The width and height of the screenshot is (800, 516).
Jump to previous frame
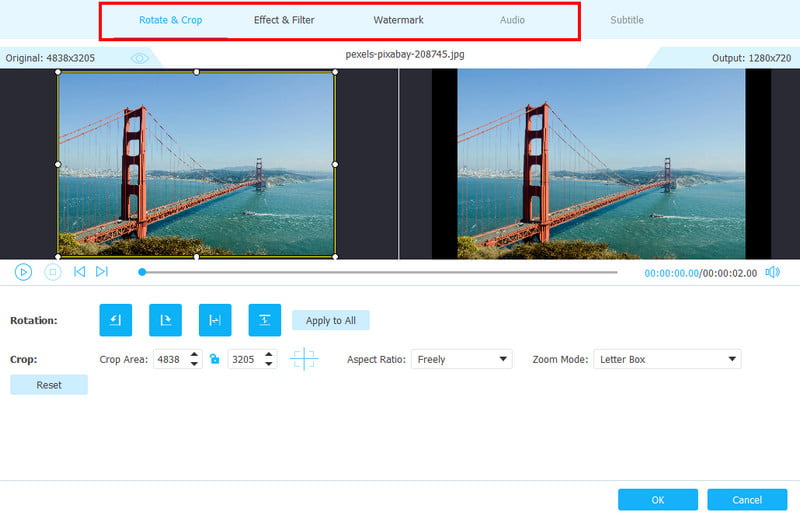79,271
